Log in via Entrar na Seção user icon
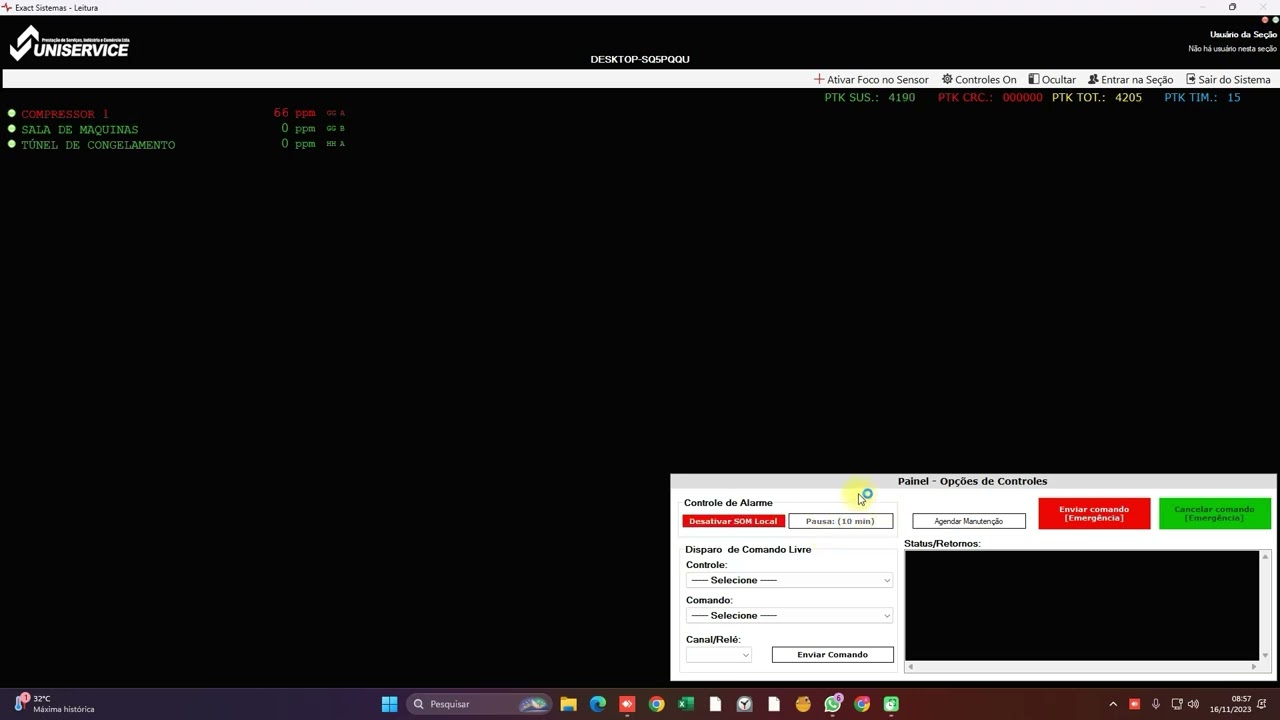1280x720 pixels. pos(1093,79)
